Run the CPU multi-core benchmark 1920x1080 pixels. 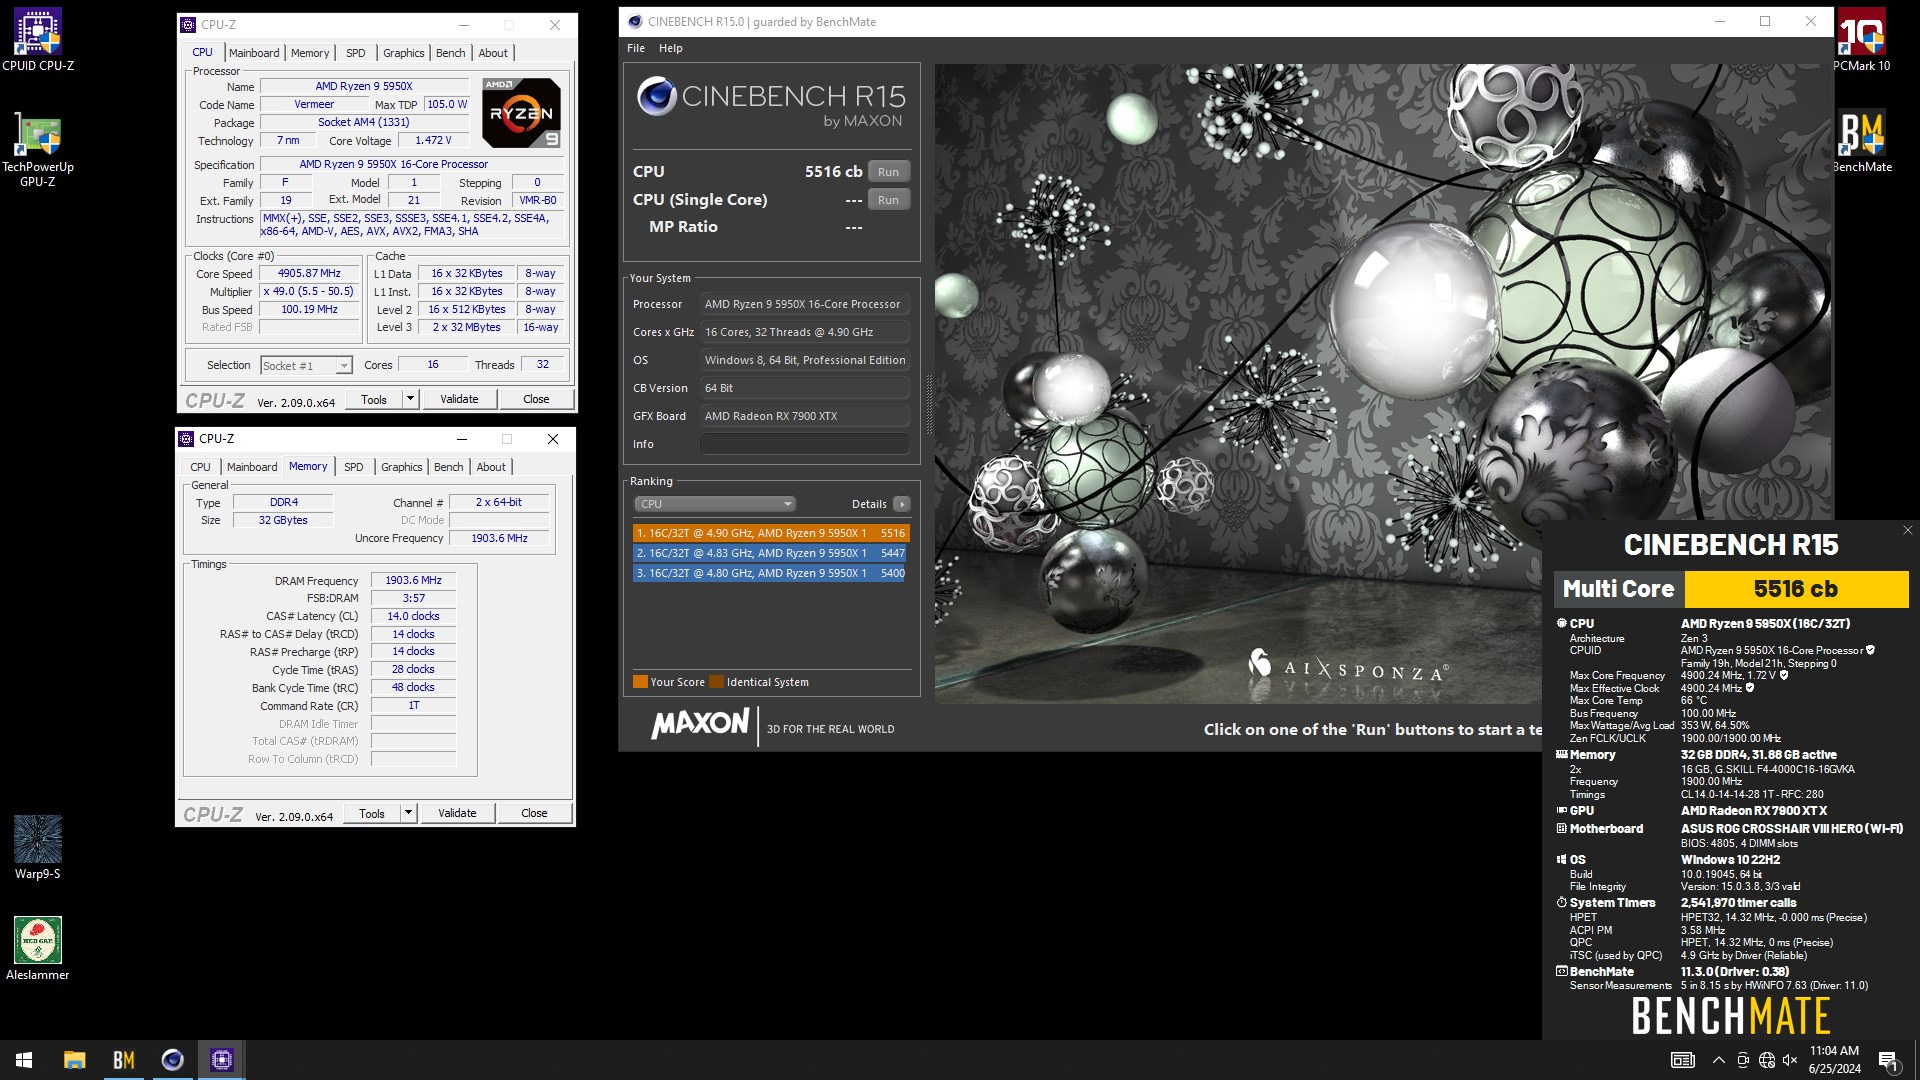pyautogui.click(x=888, y=172)
